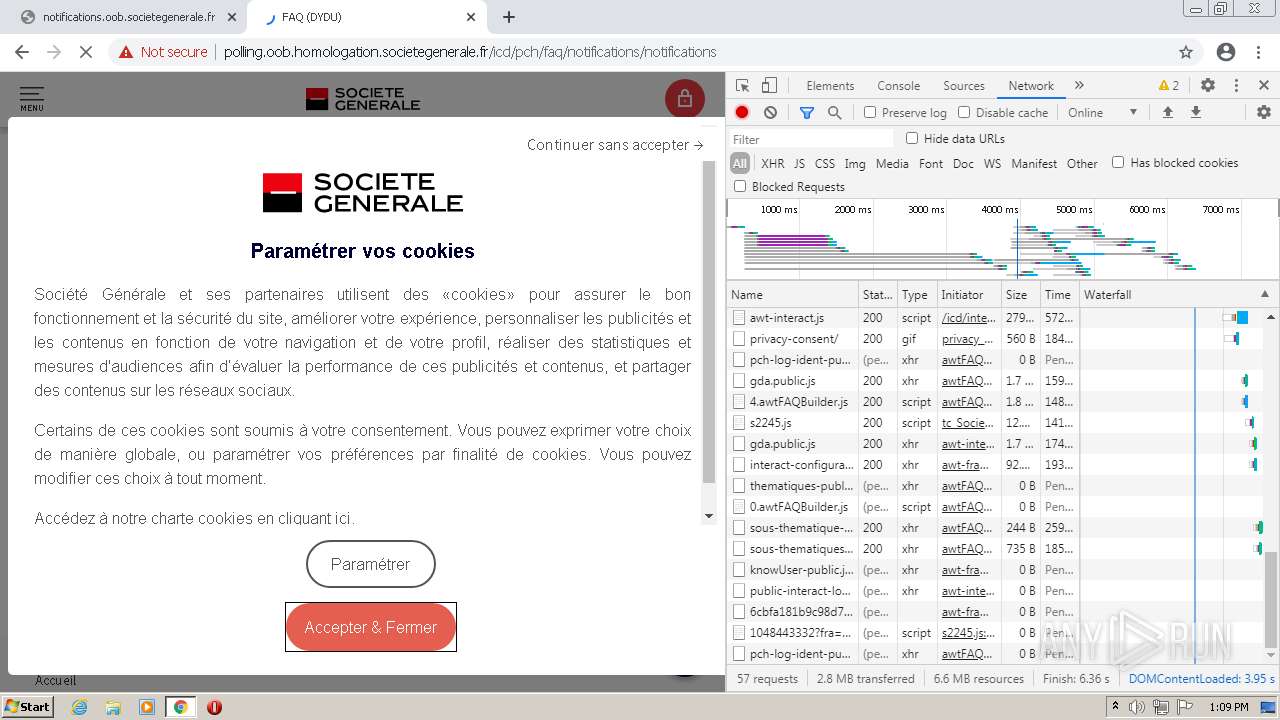This screenshot has height=720, width=1280.
Task: Toggle the device toolbar icon
Action: tap(769, 86)
